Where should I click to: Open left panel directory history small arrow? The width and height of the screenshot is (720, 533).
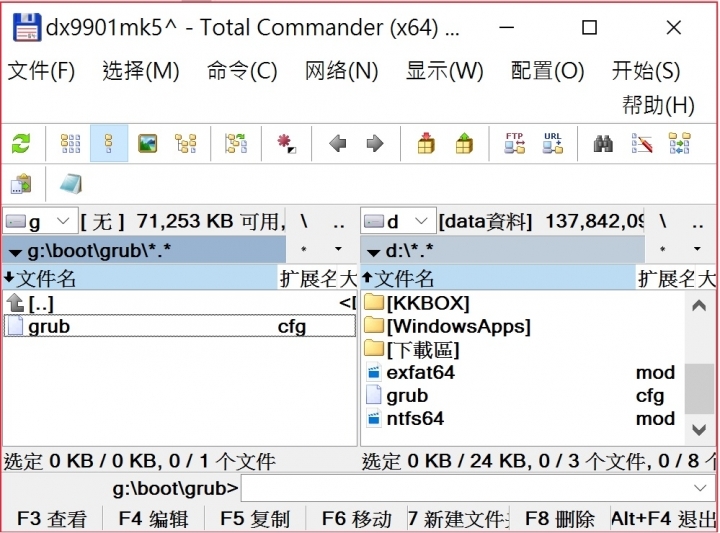(338, 249)
